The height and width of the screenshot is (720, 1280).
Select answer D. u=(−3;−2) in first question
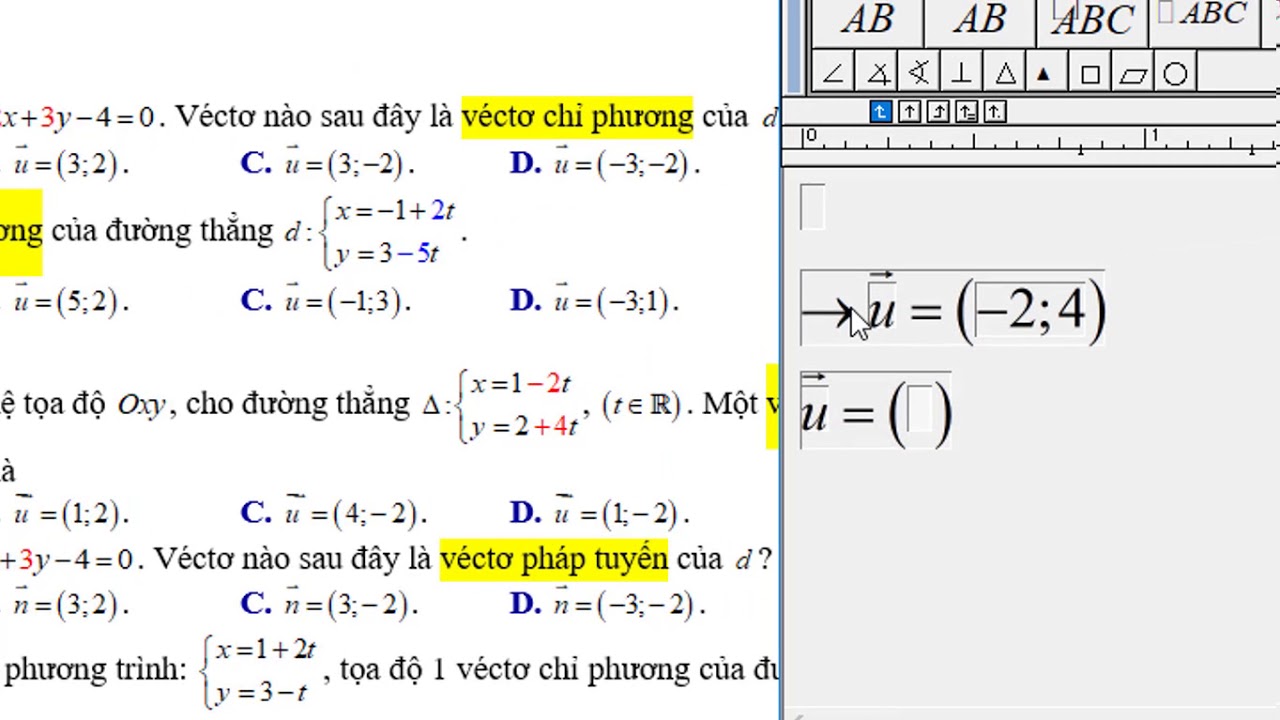(605, 164)
